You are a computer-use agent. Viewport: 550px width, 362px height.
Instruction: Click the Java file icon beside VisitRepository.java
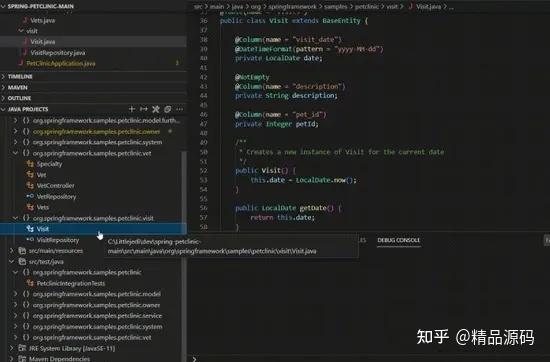25,52
